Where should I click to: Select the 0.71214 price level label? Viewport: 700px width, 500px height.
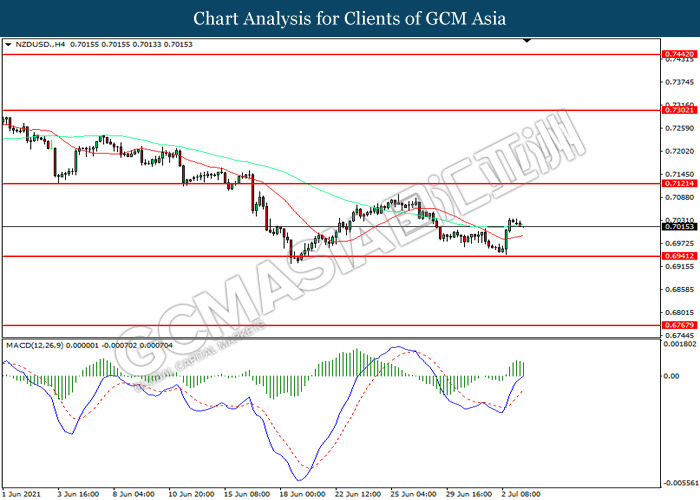(x=679, y=183)
